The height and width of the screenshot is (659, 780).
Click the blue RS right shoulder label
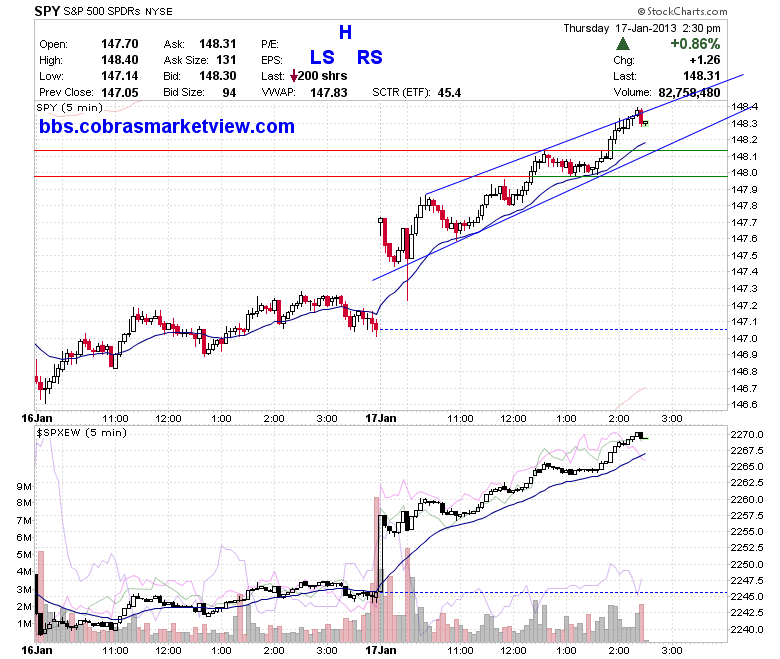[370, 57]
